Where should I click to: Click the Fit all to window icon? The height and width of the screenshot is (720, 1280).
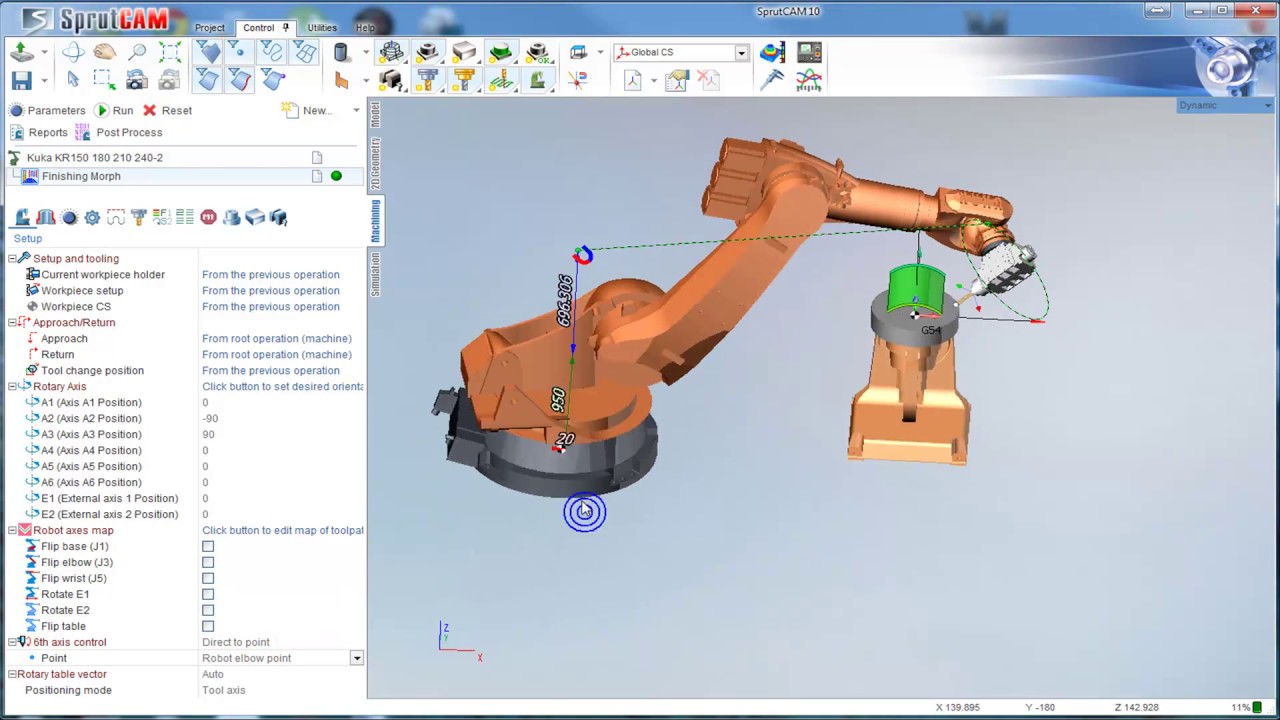[x=170, y=52]
